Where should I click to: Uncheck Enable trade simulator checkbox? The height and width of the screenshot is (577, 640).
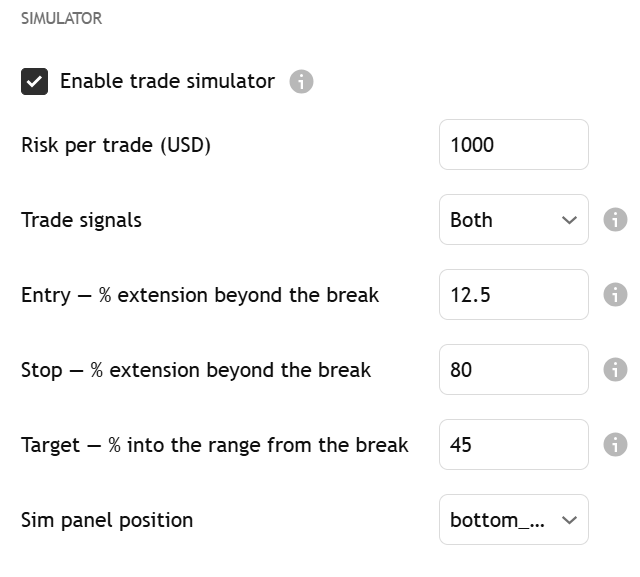tap(34, 82)
